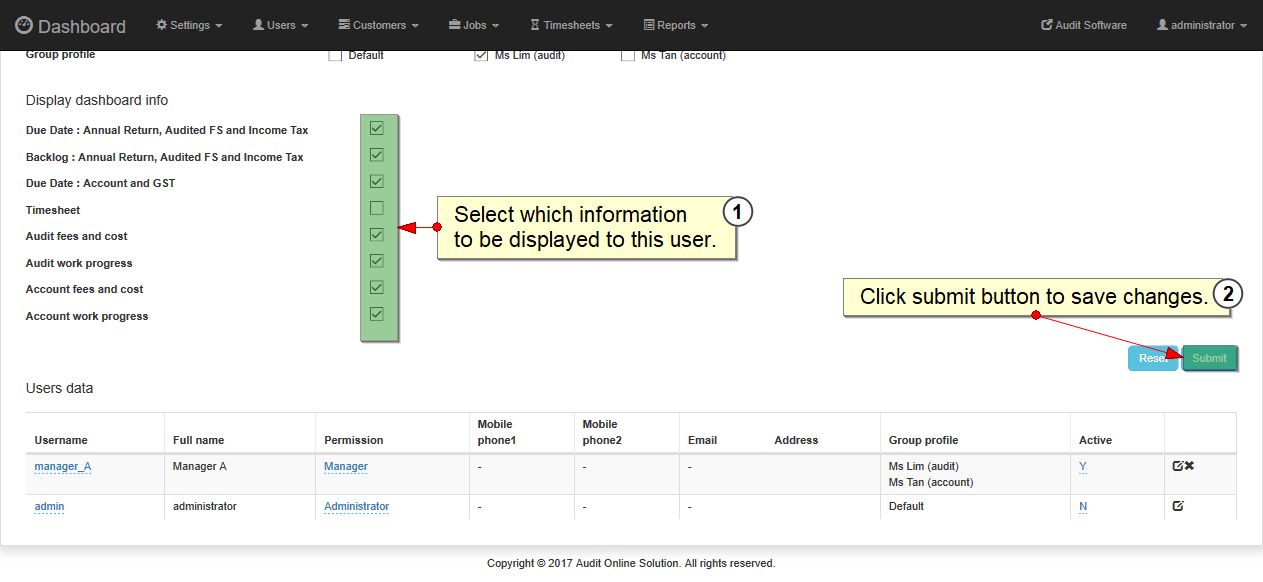Enable the Timesheet dashboard info checkbox

tap(377, 208)
